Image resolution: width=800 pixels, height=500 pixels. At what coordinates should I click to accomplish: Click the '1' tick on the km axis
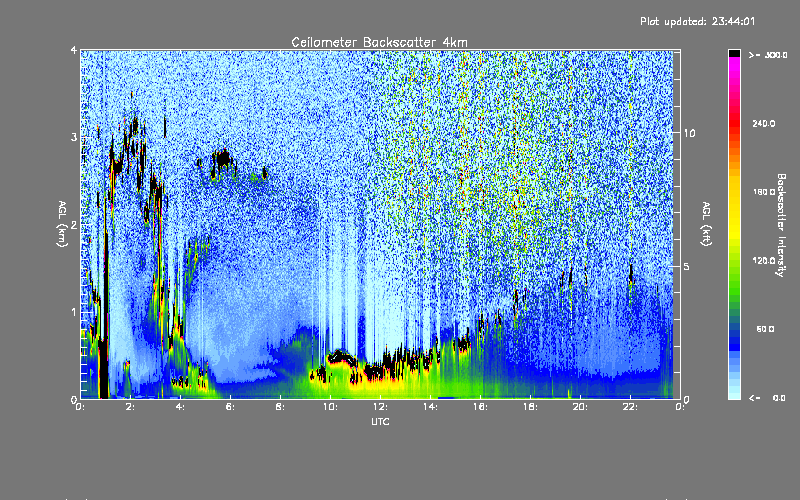pyautogui.click(x=74, y=312)
